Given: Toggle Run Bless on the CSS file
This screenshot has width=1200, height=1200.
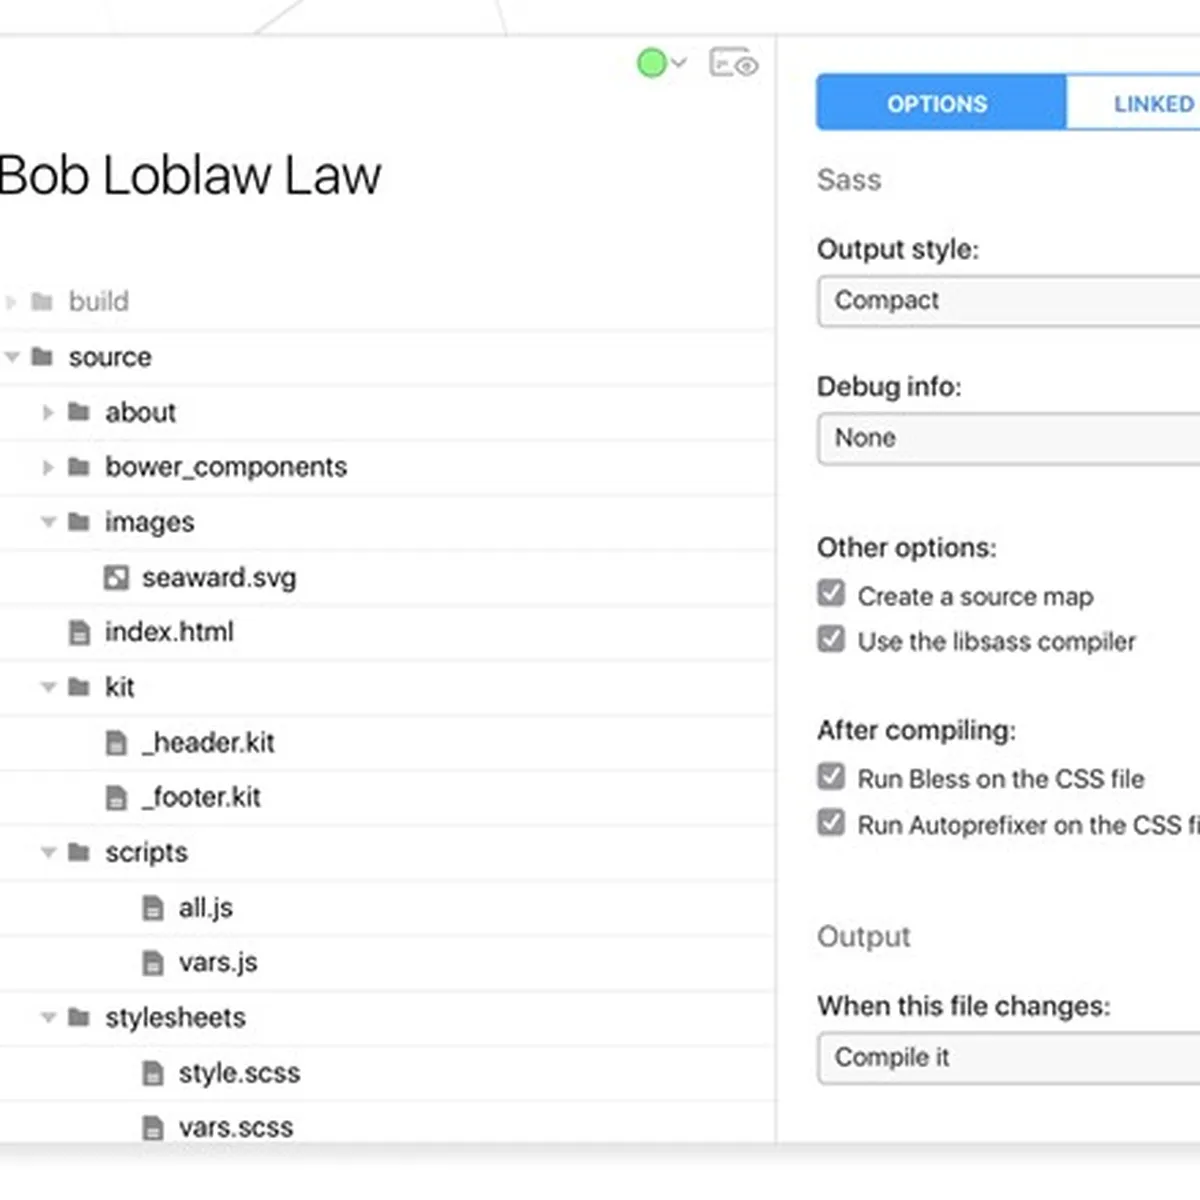Looking at the screenshot, I should click(x=831, y=776).
